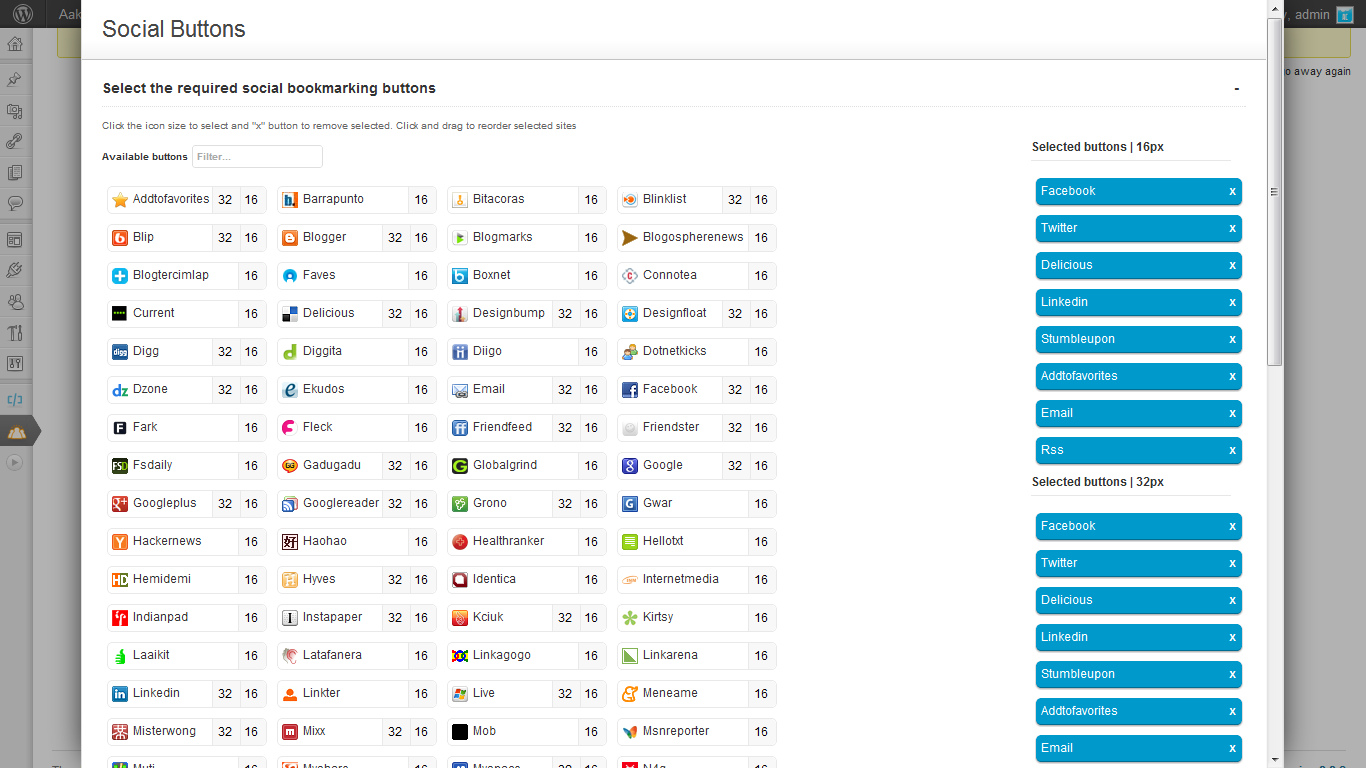Open the Plugins menu in sidebar
Screen dimensions: 1366x768
[15, 270]
